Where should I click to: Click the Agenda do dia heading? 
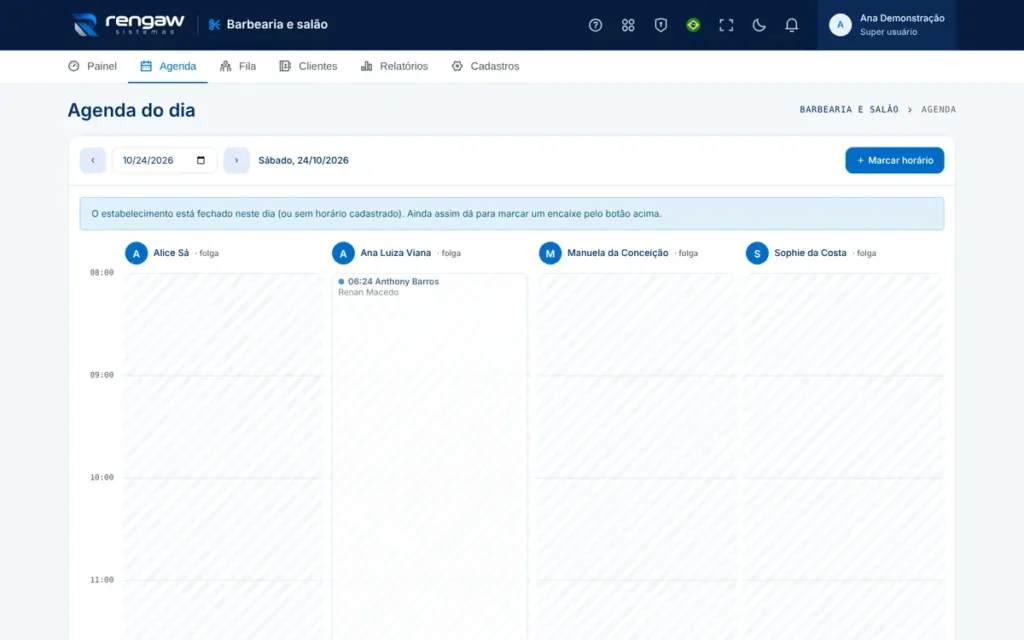[x=131, y=110]
